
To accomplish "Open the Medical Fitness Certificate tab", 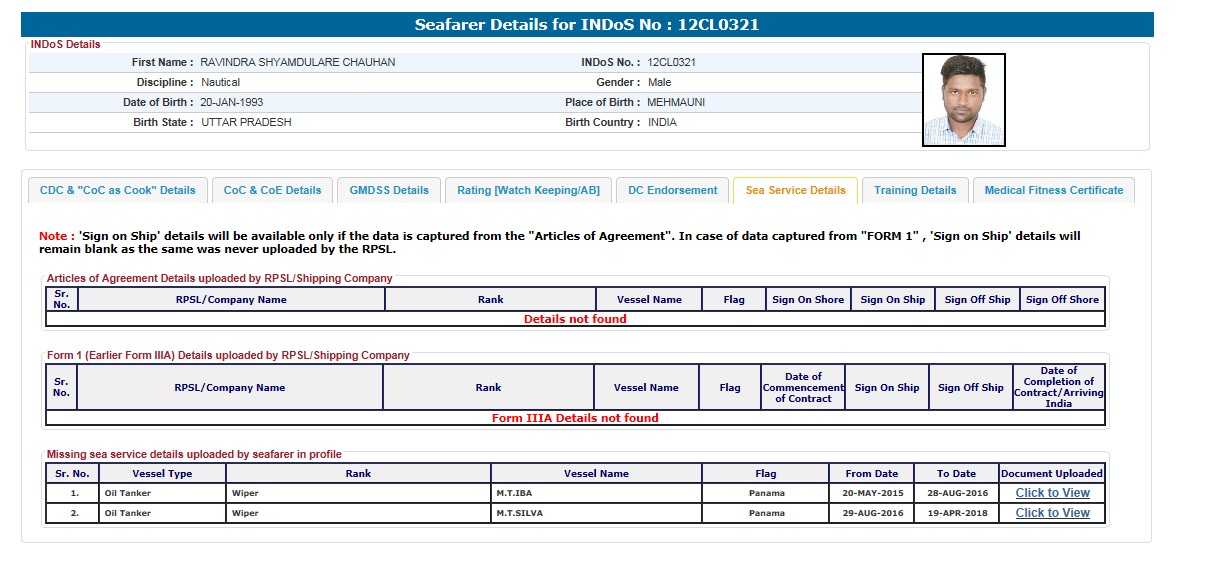I will (1053, 190).
